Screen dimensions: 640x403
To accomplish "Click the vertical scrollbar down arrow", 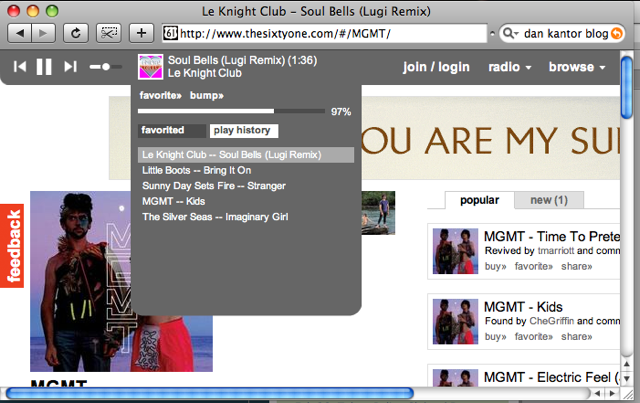I will pos(627,379).
